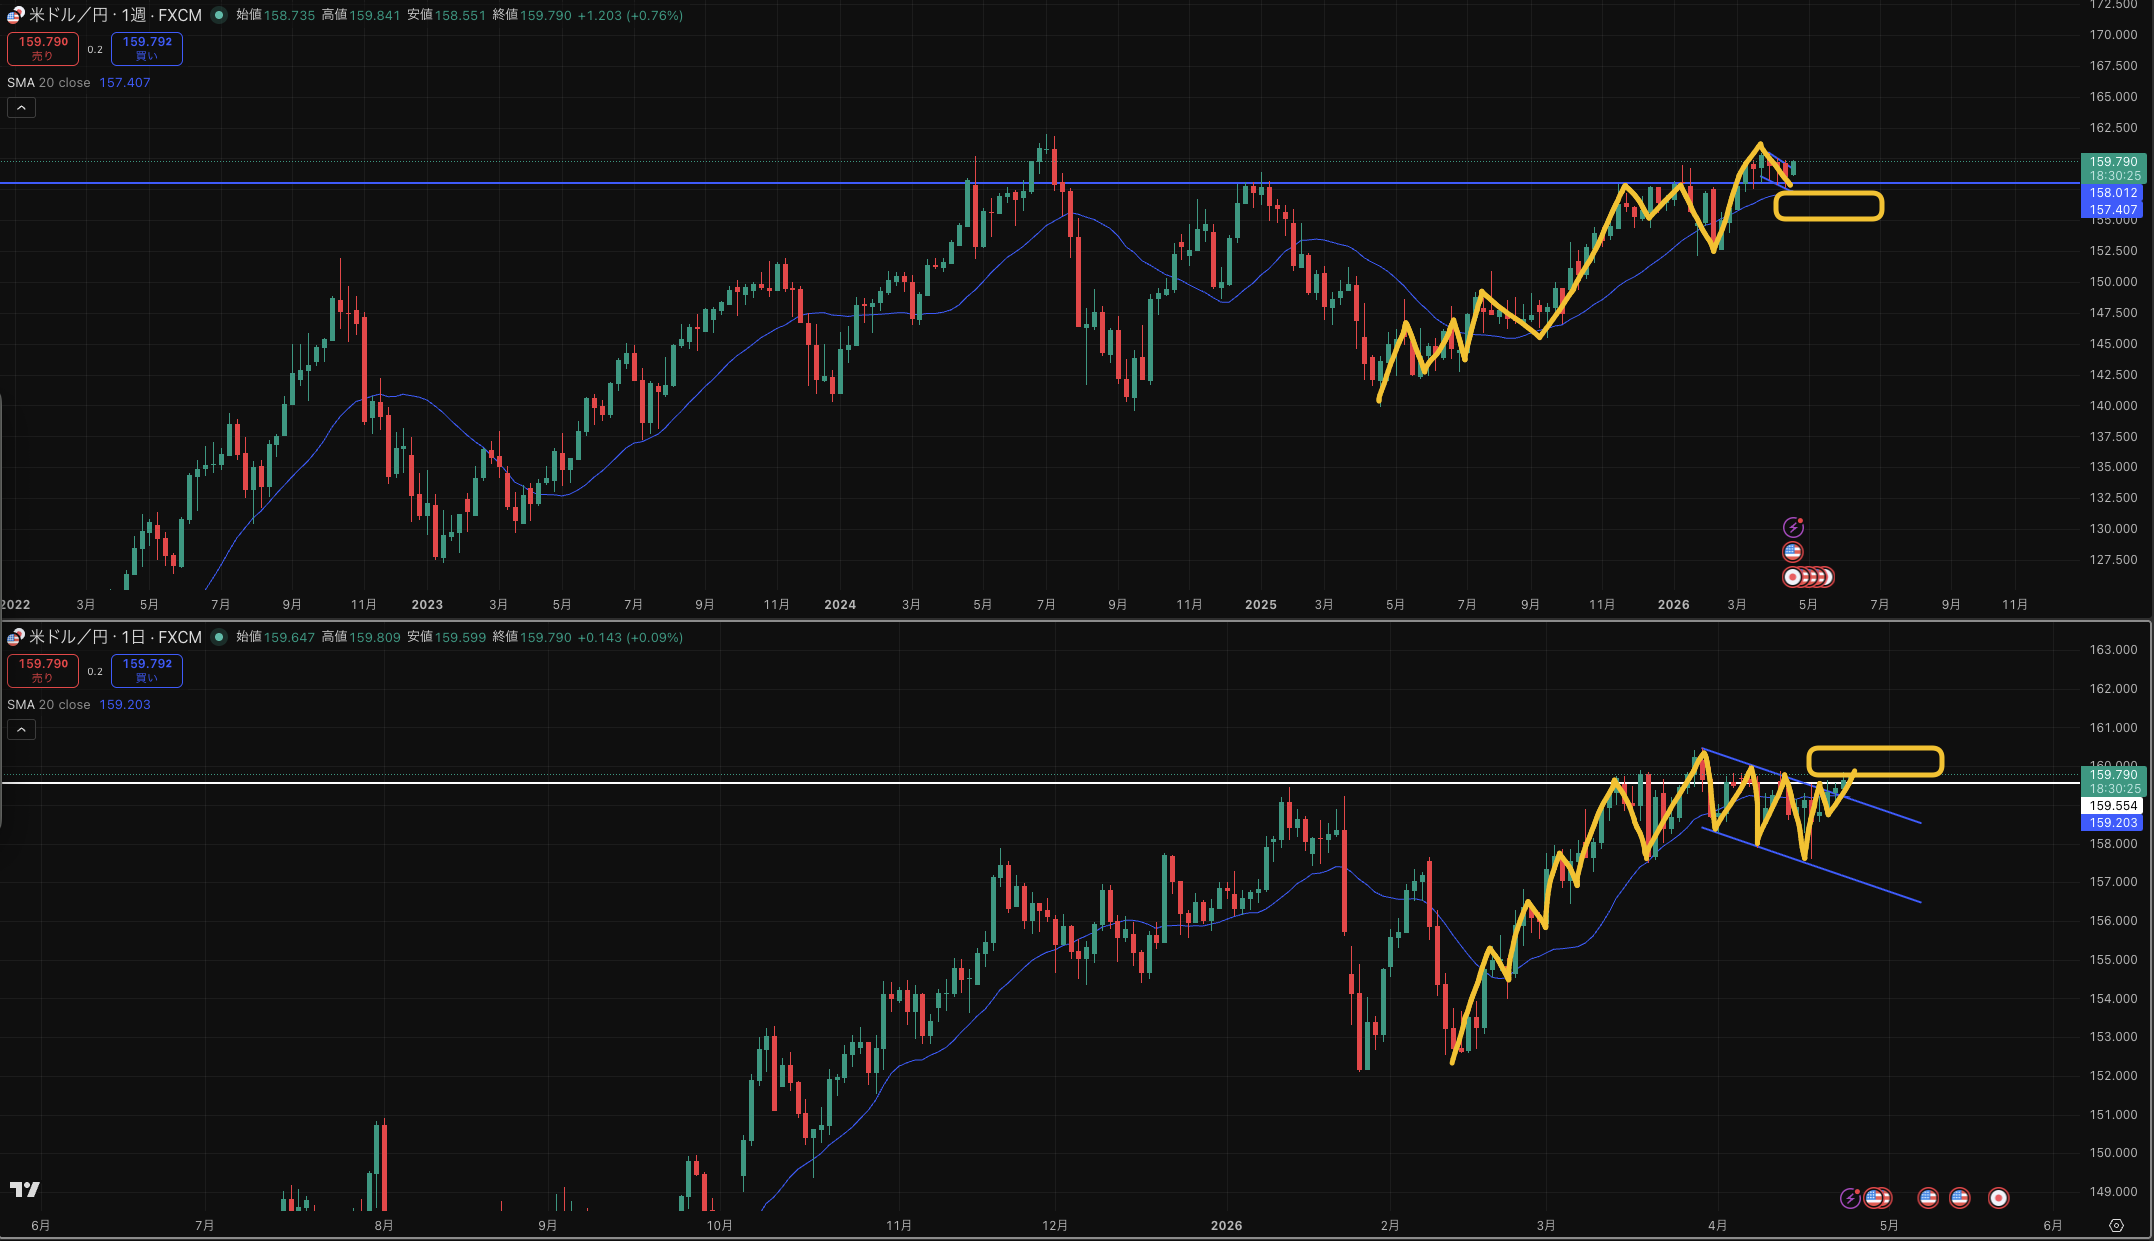Screen dimensions: 2154x1241
Task: Click the green market status dot on the daily chart
Action: pyautogui.click(x=219, y=637)
